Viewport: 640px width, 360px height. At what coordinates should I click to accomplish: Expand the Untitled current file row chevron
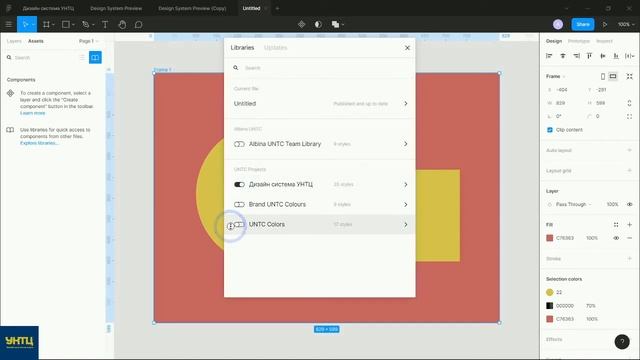pyautogui.click(x=406, y=104)
